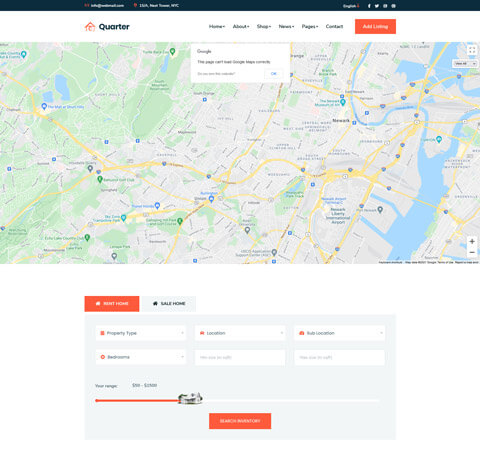This screenshot has height=470, width=480.
Task: Click the Add Listing button
Action: (x=375, y=26)
